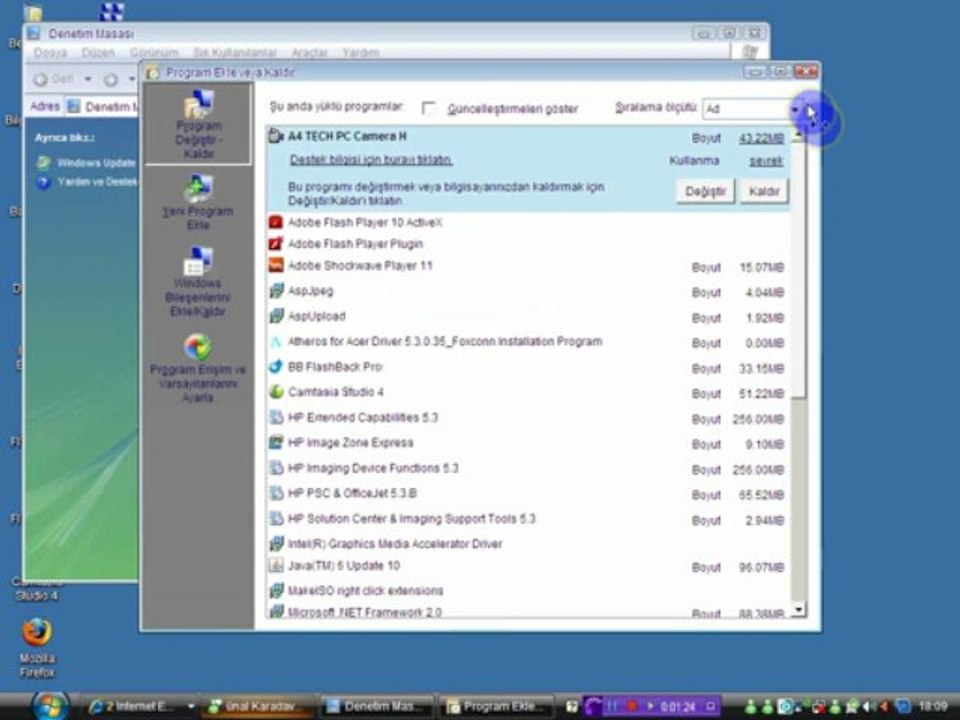
Task: Open Araçlar menu in Denetim Masası
Action: 310,53
